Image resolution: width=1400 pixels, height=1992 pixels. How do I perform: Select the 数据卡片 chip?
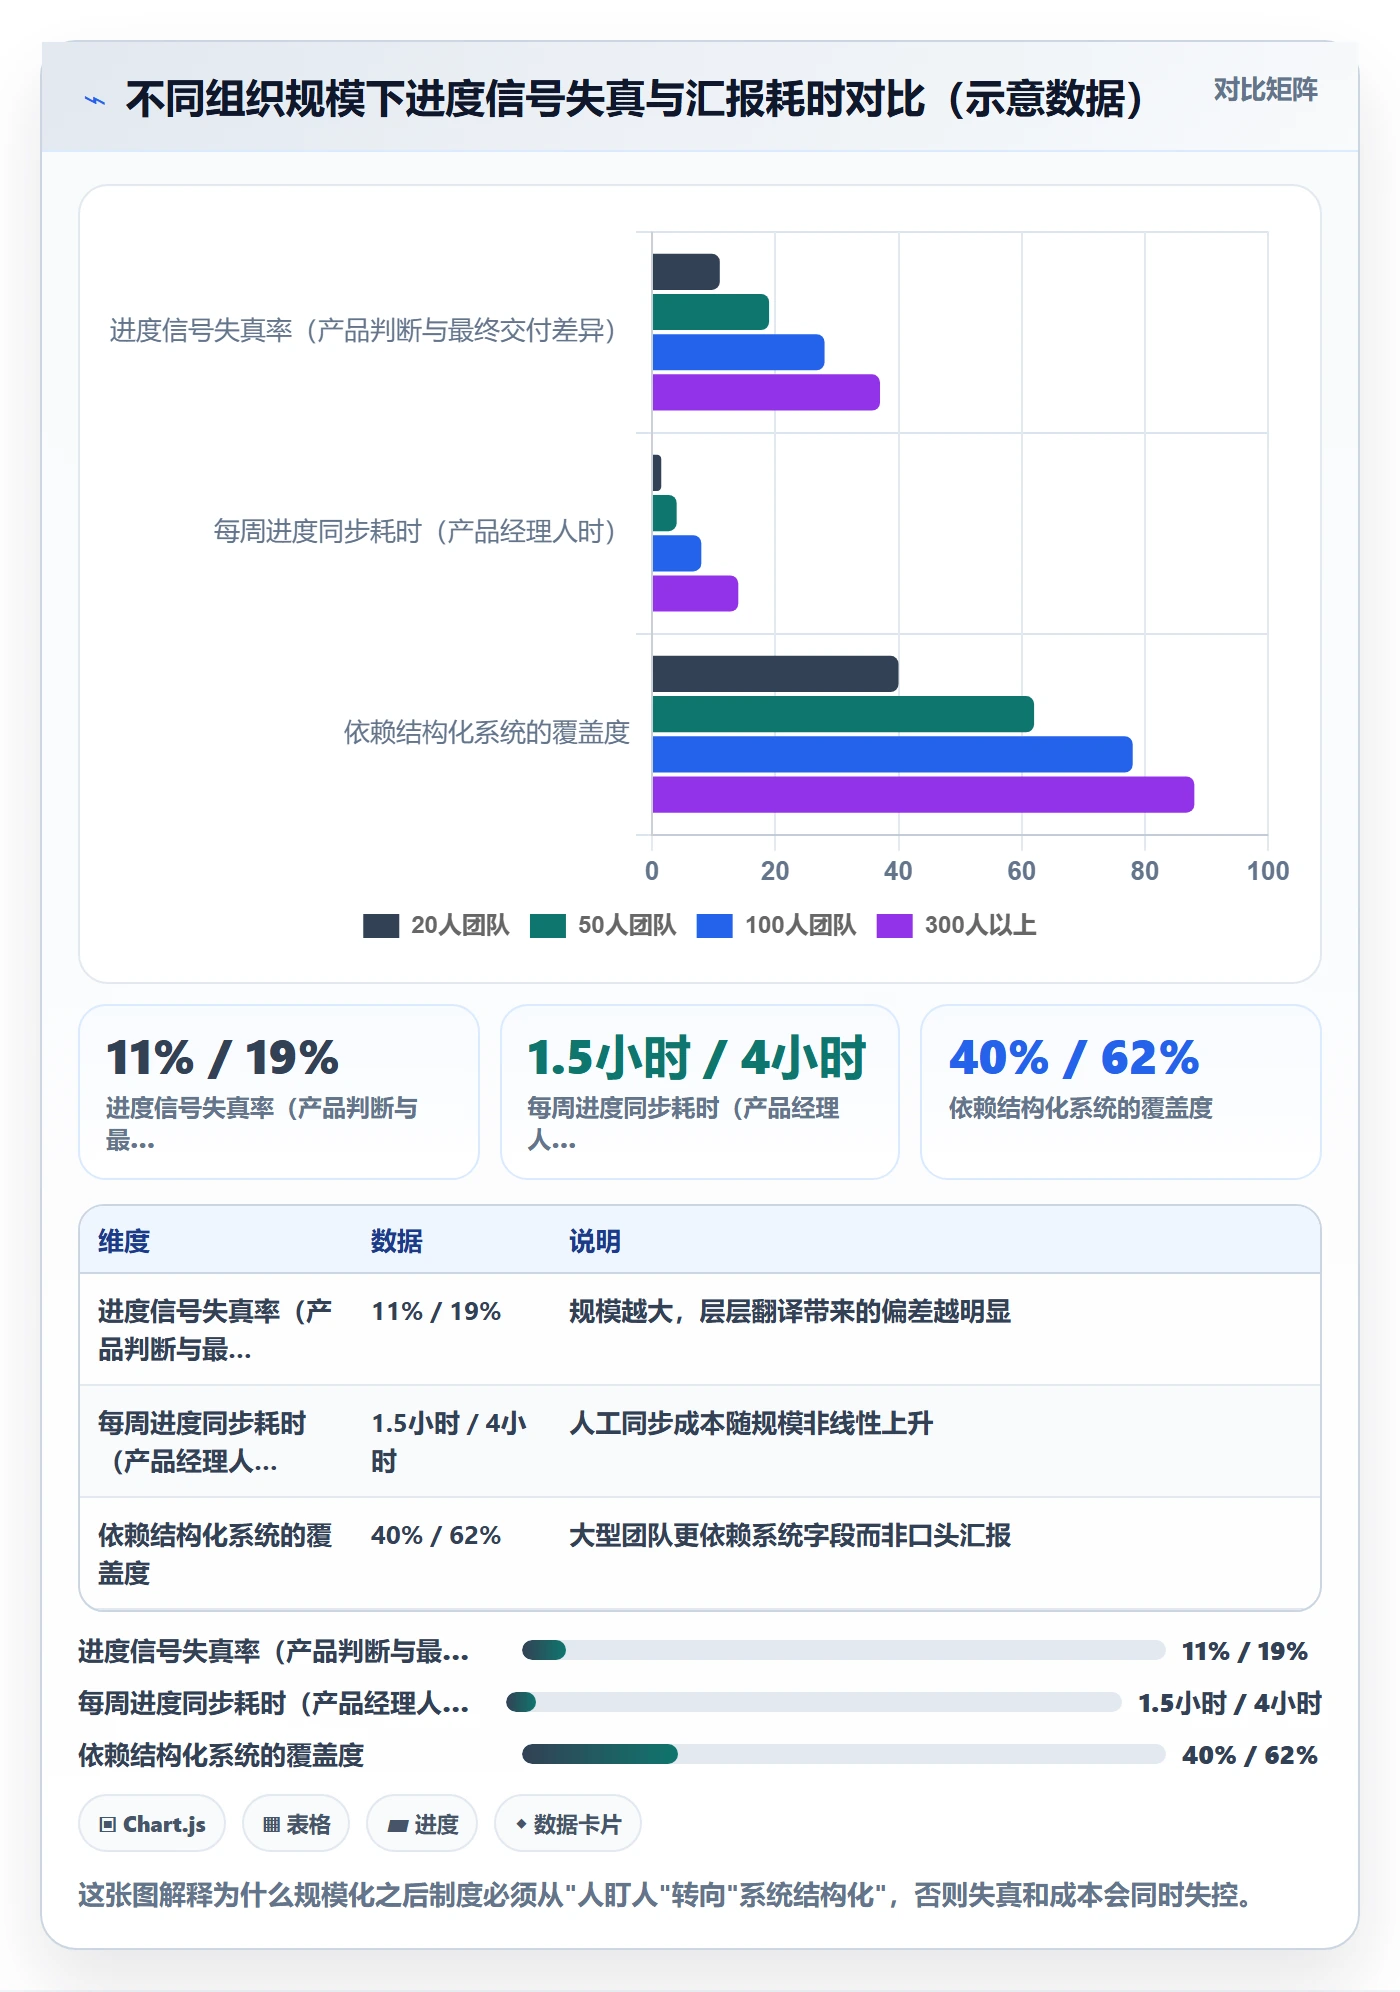click(x=568, y=1824)
